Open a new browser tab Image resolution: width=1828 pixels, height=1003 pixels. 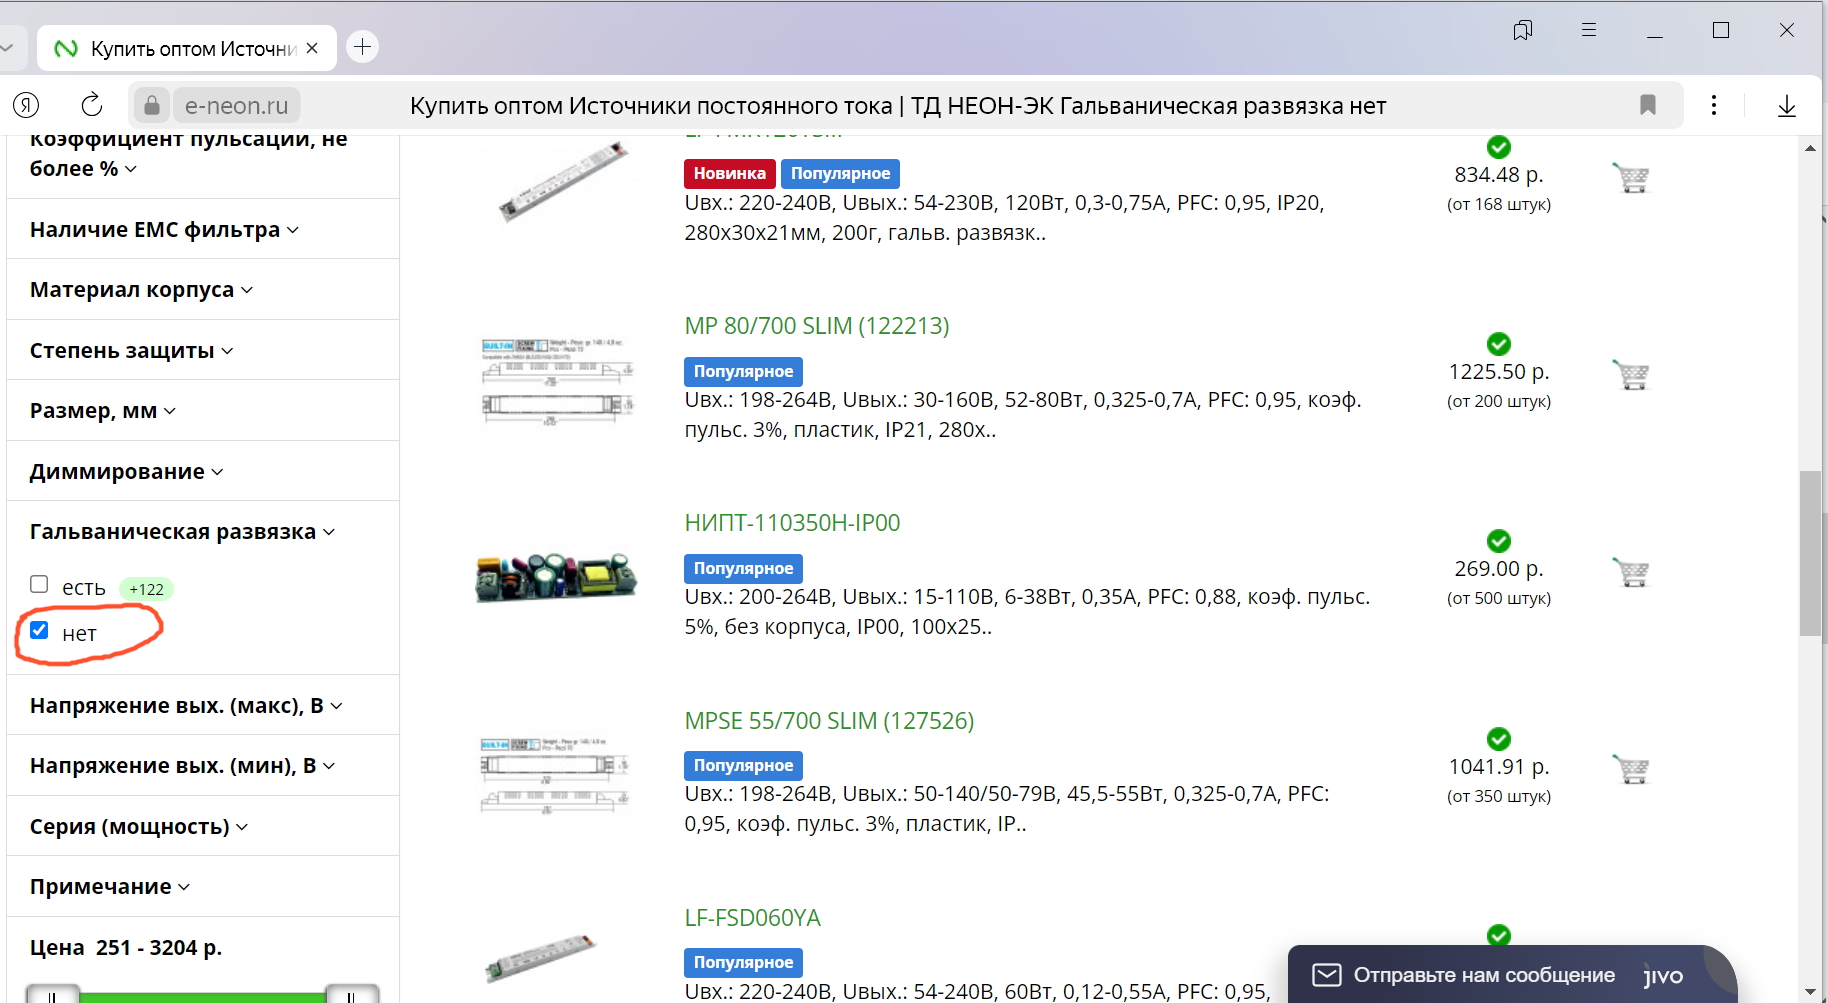click(x=362, y=46)
